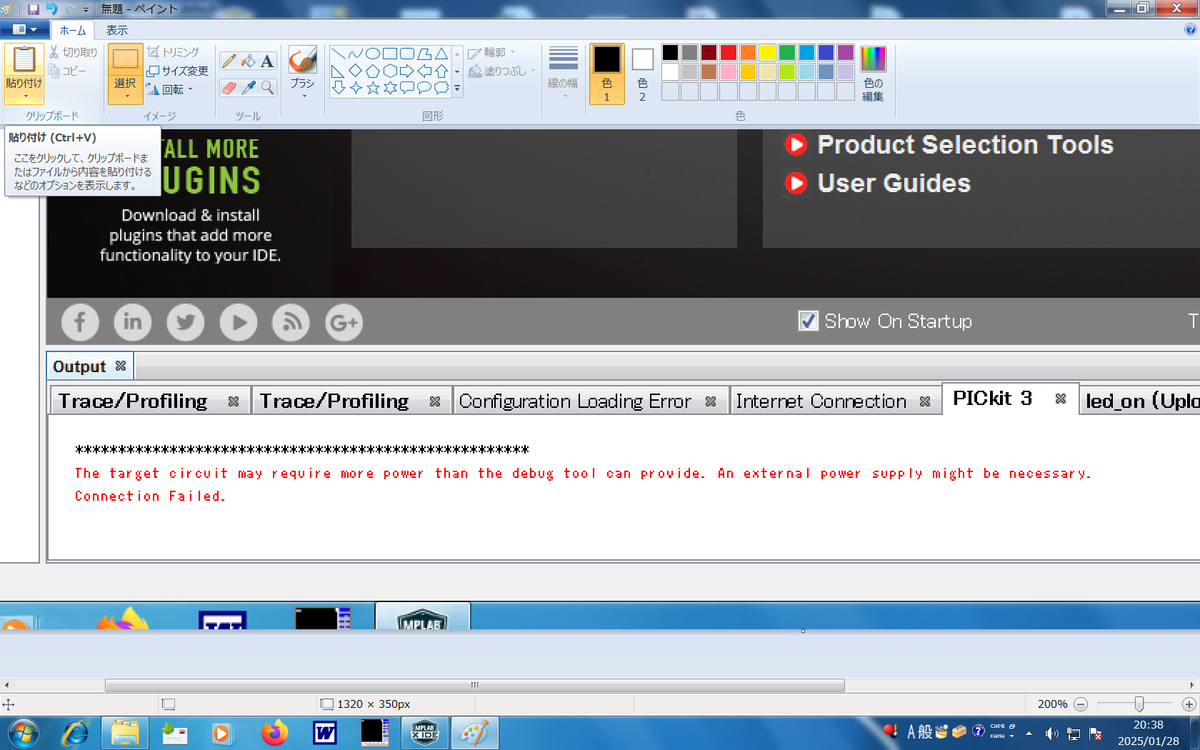Show hidden tray icons arrow
The height and width of the screenshot is (750, 1200).
[1028, 733]
